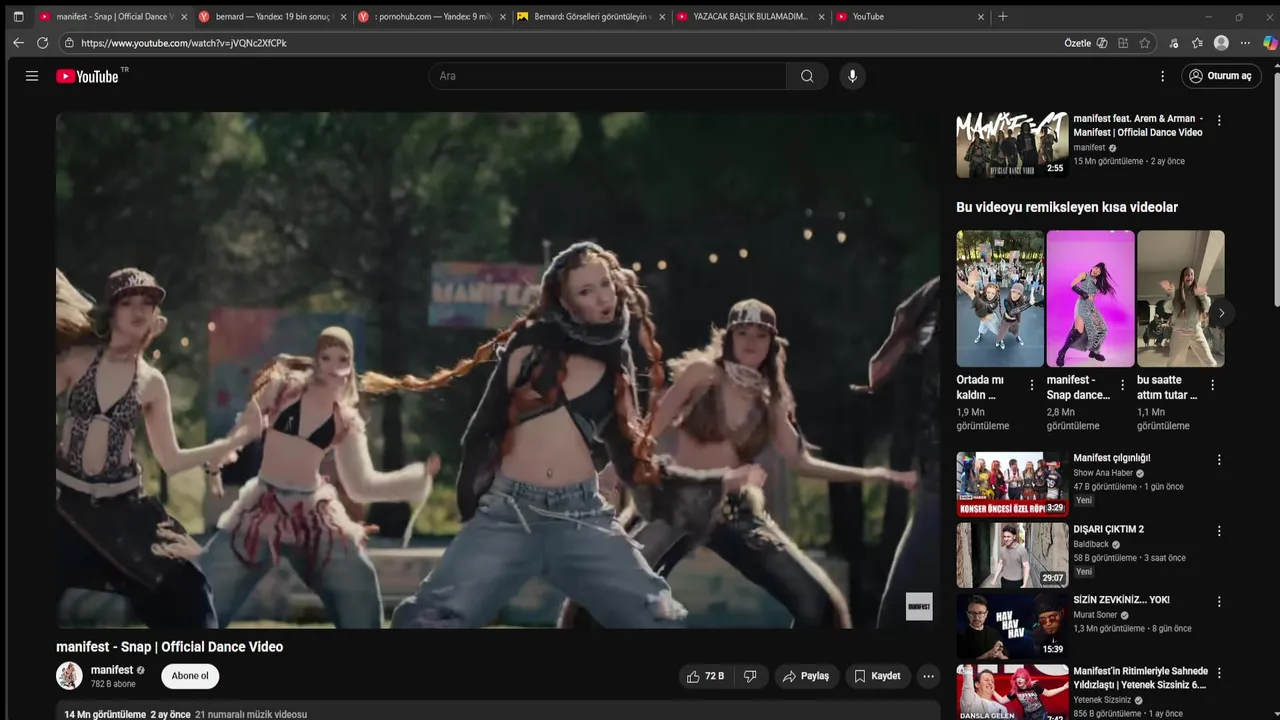Close the YAZACAK BAŞLIK BULAMADIM tab

[x=821, y=17]
